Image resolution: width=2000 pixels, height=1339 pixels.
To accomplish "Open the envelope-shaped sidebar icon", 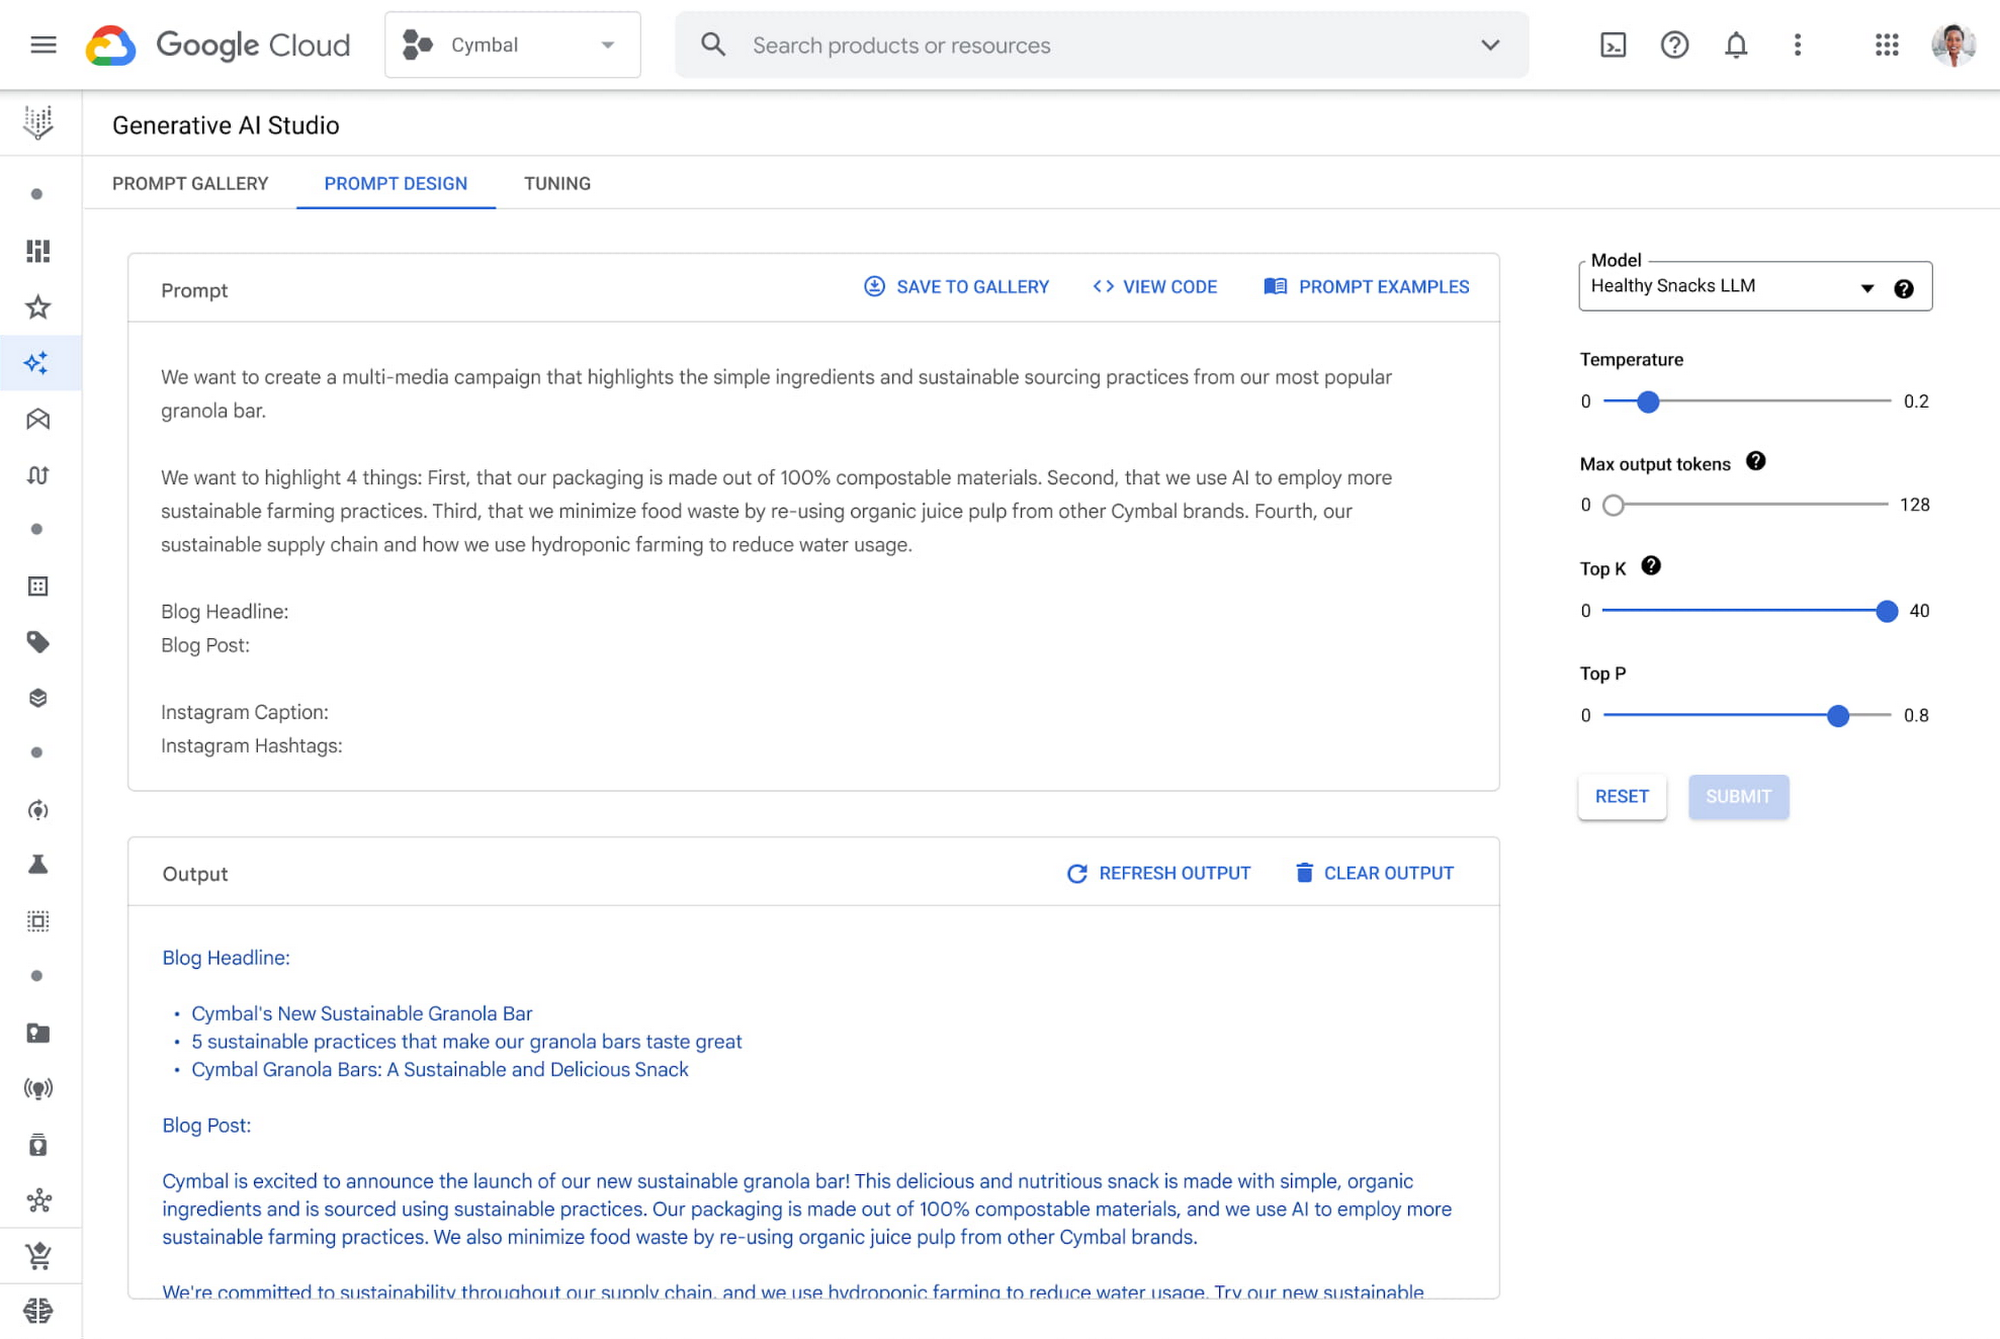I will [38, 419].
